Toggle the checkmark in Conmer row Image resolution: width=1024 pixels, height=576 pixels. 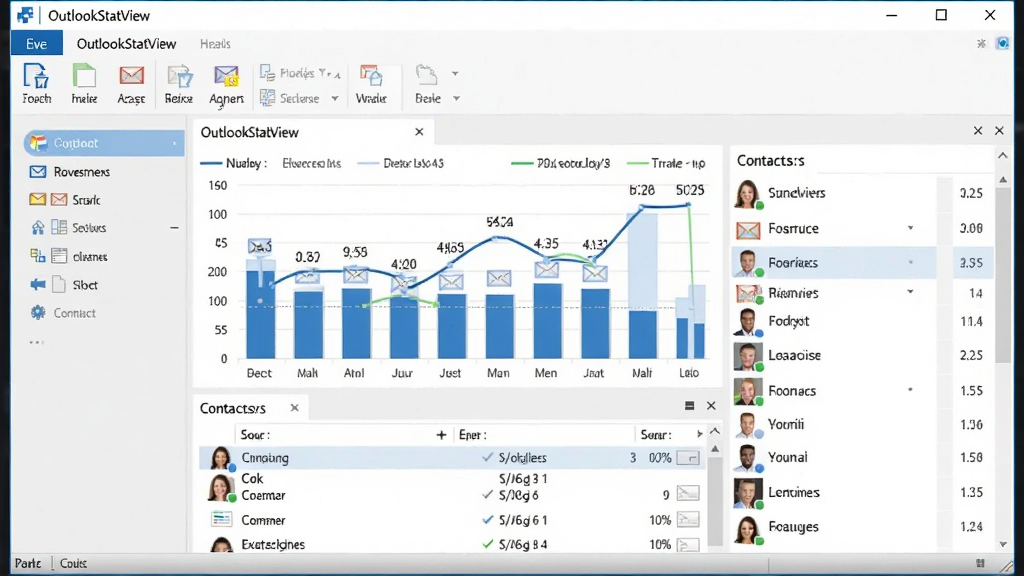[x=487, y=520]
